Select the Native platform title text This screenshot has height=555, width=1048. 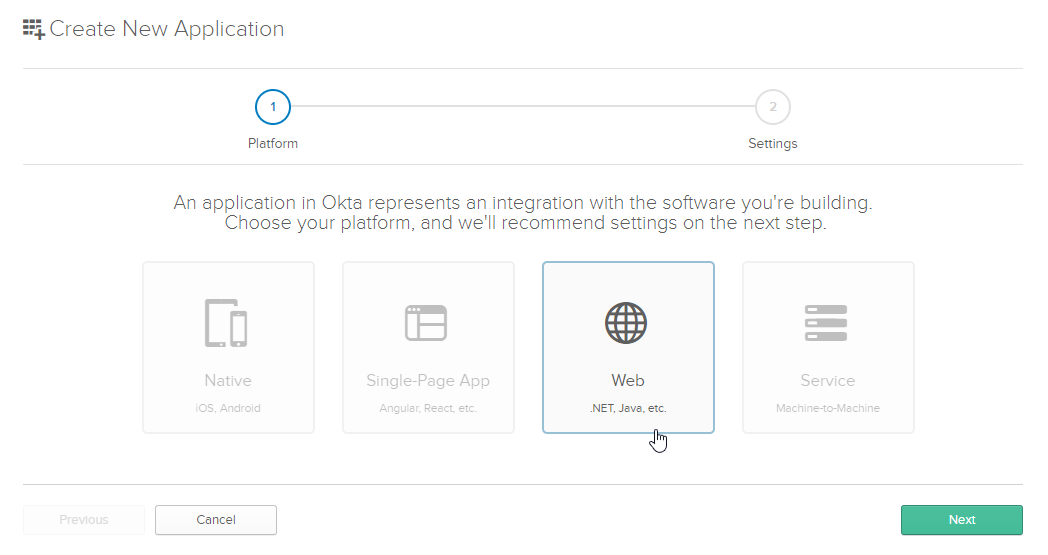pyautogui.click(x=228, y=381)
